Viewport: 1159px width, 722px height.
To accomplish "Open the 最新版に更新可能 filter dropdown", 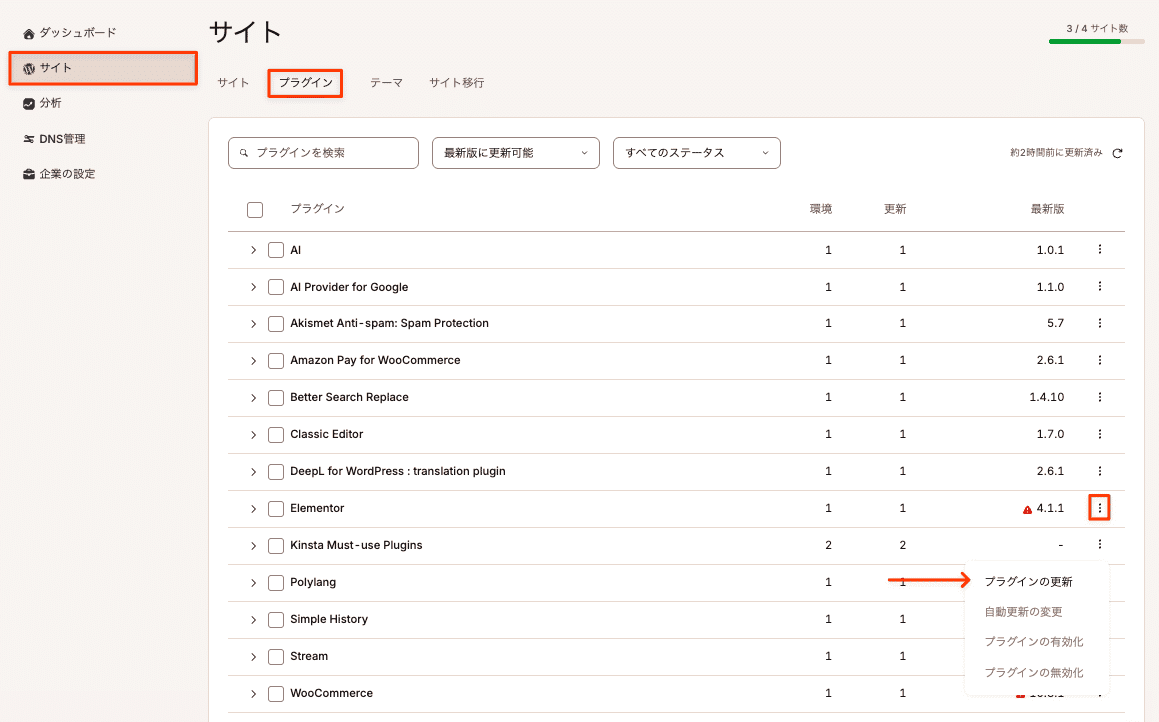I will click(516, 153).
